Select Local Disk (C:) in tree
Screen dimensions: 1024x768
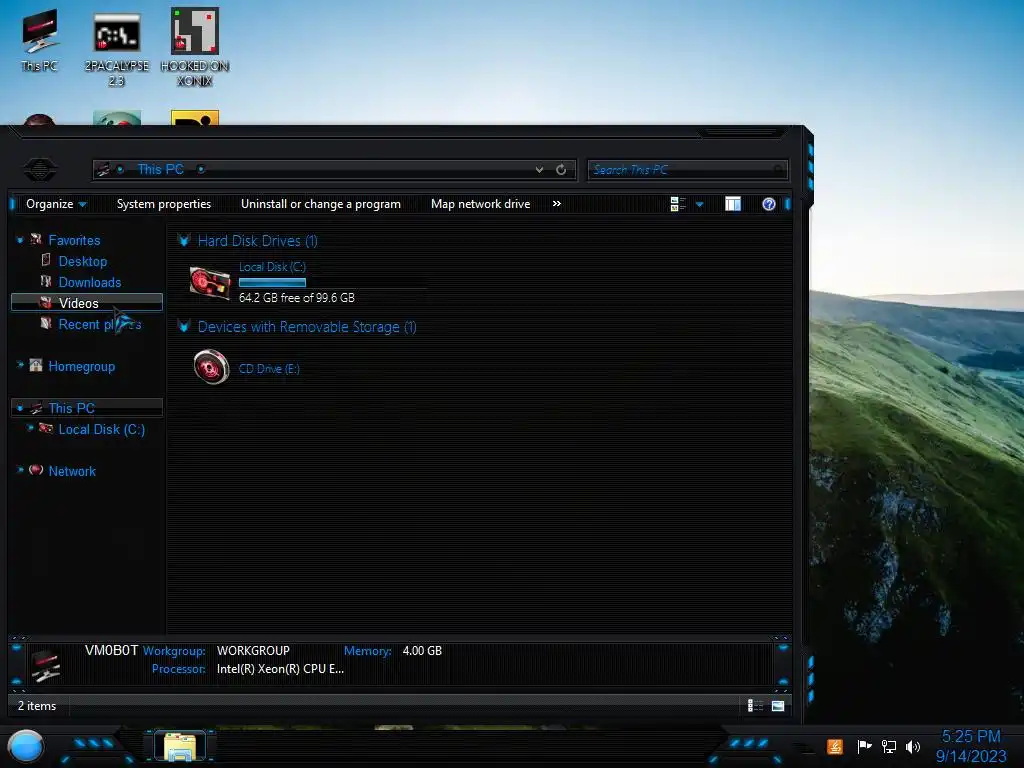pos(102,429)
